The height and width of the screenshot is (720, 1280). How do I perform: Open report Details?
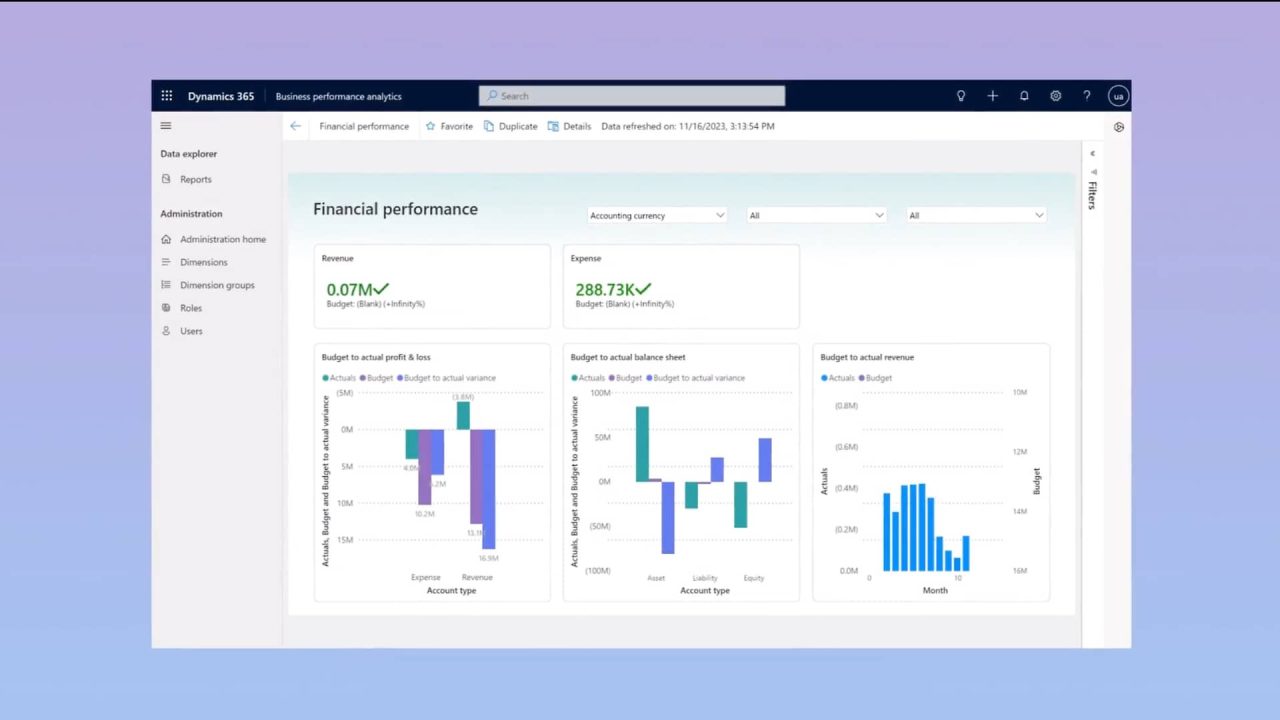(570, 126)
